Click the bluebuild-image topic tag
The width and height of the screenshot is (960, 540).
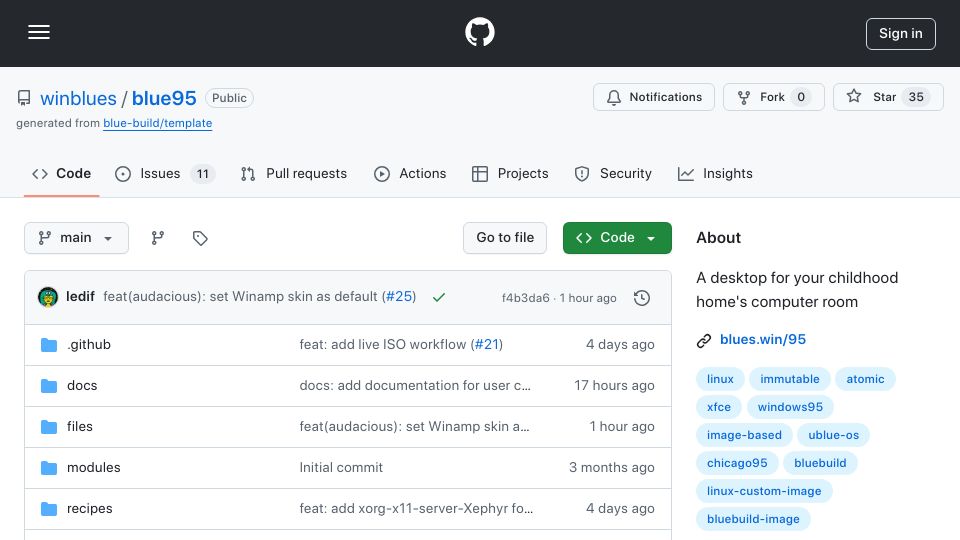coord(753,519)
